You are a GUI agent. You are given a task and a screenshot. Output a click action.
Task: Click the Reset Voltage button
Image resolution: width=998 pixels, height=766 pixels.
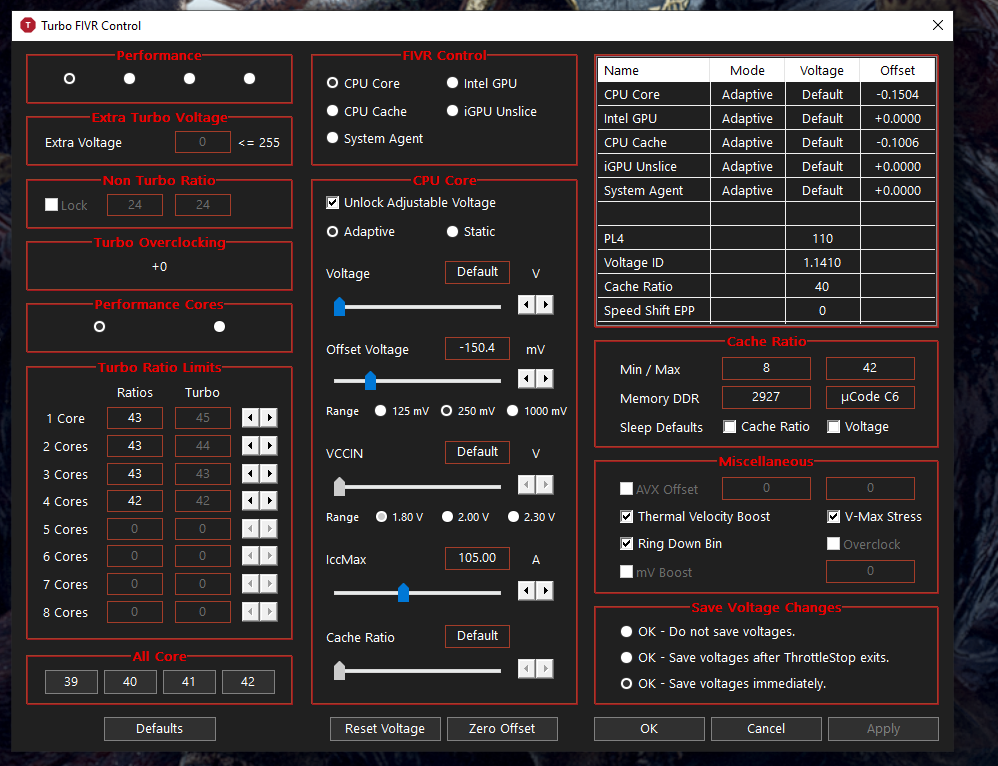click(385, 728)
